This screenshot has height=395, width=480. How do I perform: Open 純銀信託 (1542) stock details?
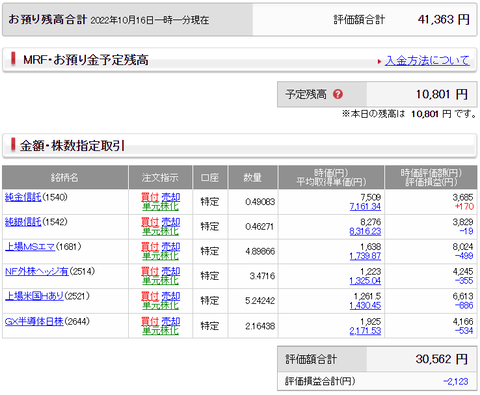pos(23,222)
